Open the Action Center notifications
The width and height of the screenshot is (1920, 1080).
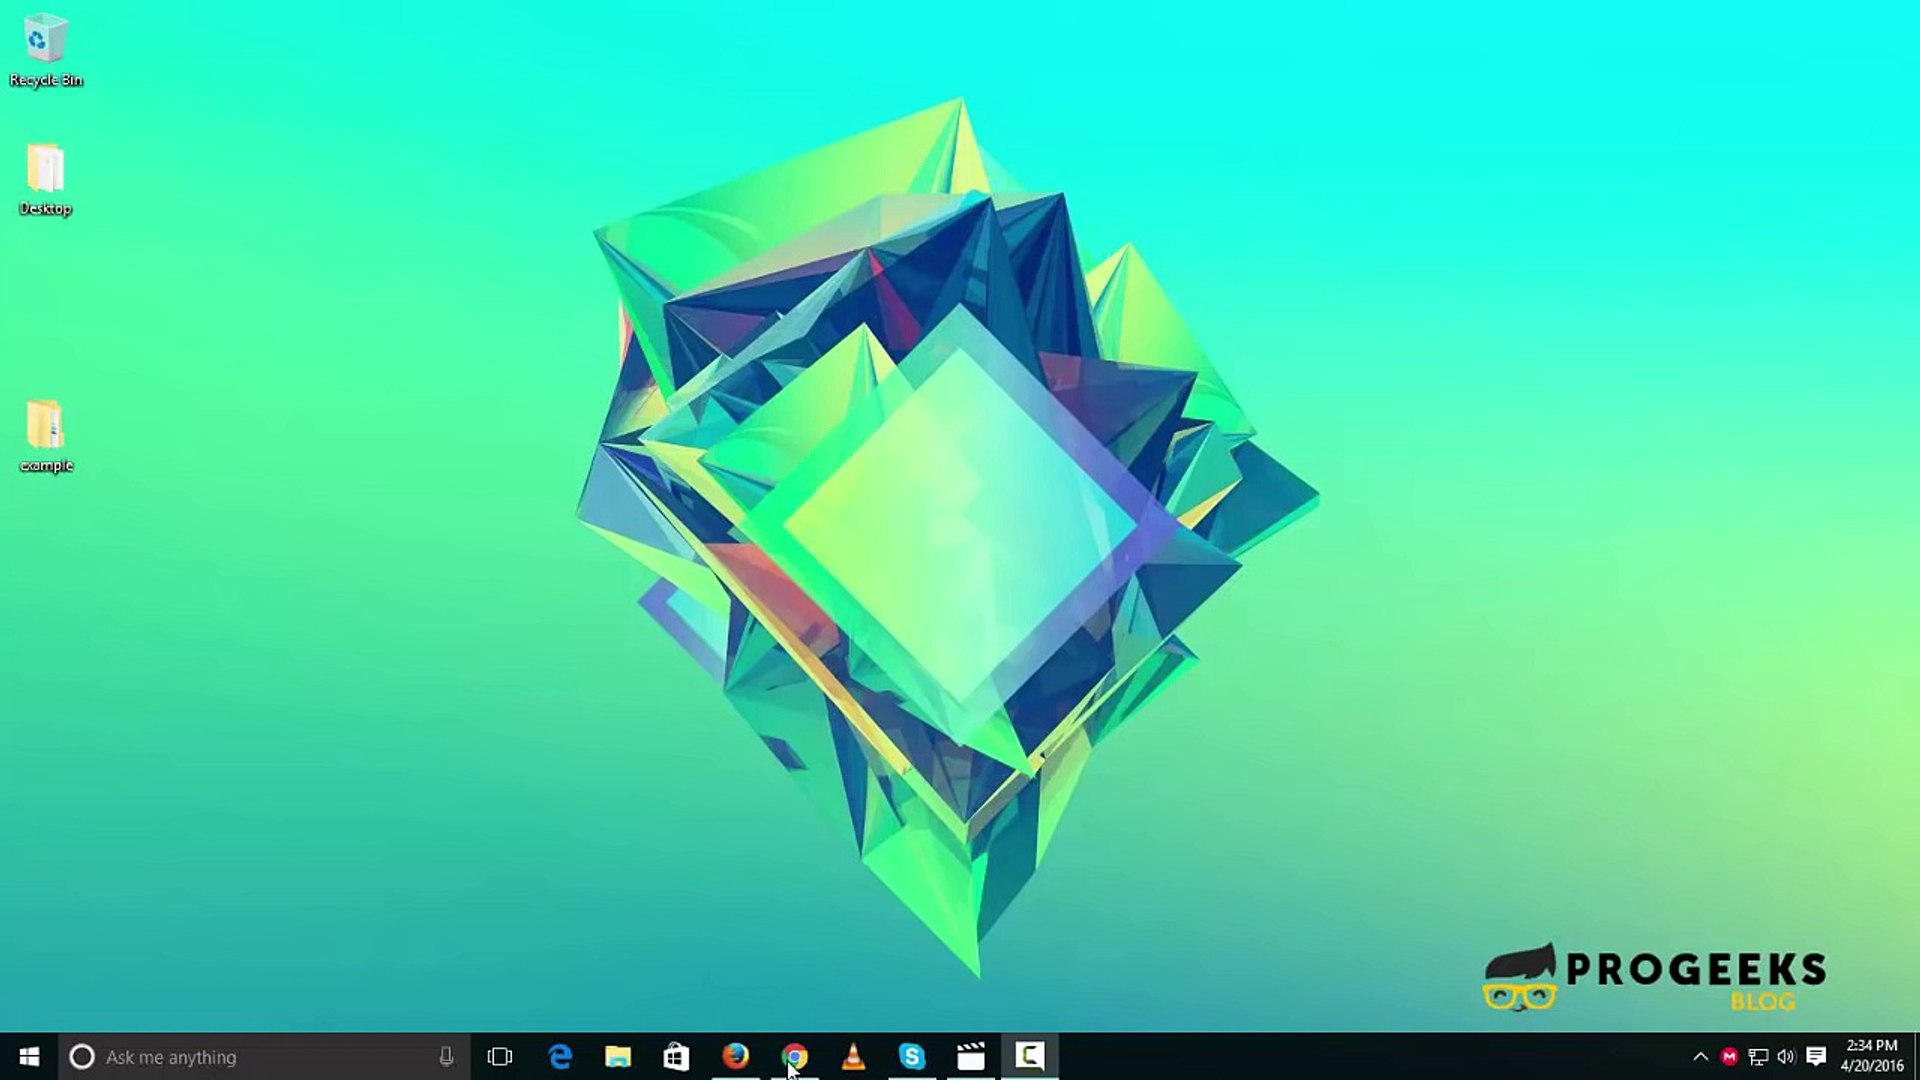point(1816,1057)
